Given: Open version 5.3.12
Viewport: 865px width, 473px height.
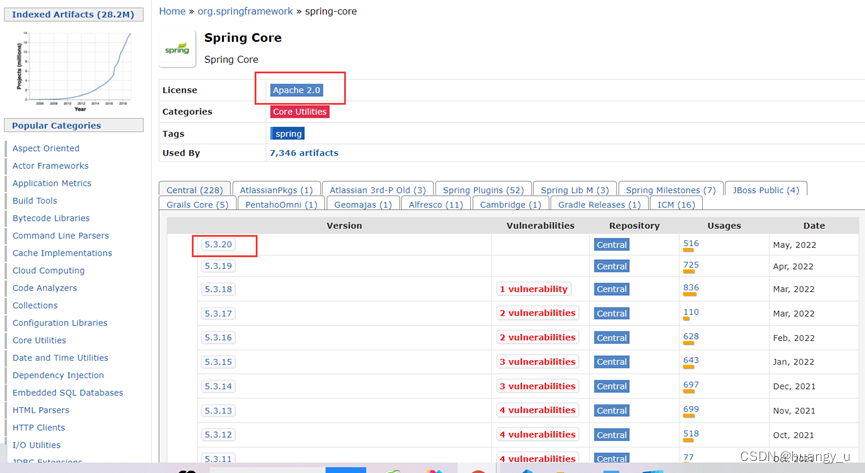Looking at the screenshot, I should pyautogui.click(x=218, y=434).
